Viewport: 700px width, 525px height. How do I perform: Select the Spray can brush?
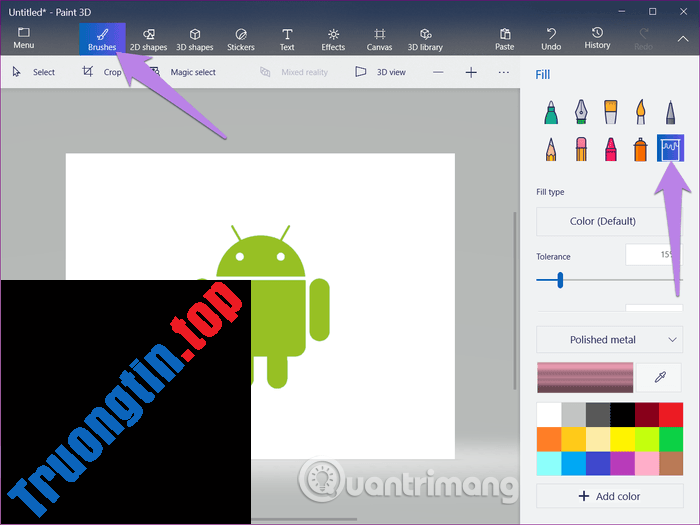point(641,149)
